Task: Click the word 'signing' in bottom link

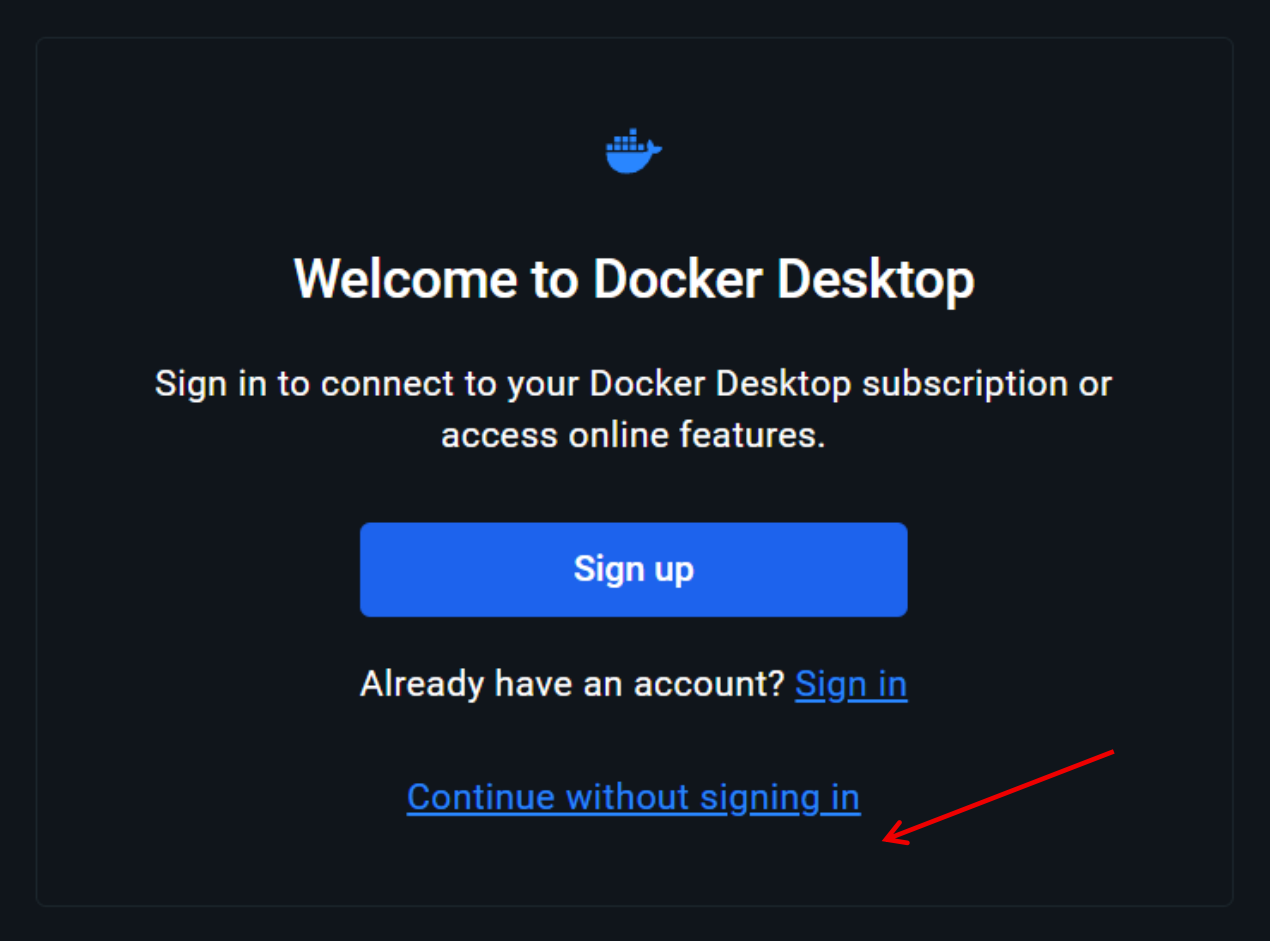Action: [760, 798]
